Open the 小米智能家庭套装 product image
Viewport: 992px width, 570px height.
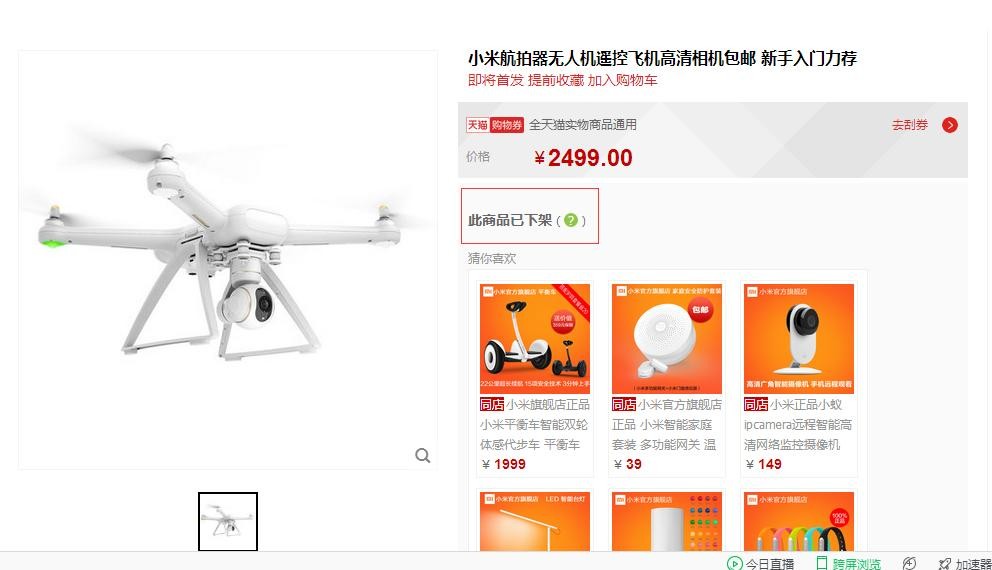pyautogui.click(x=667, y=338)
